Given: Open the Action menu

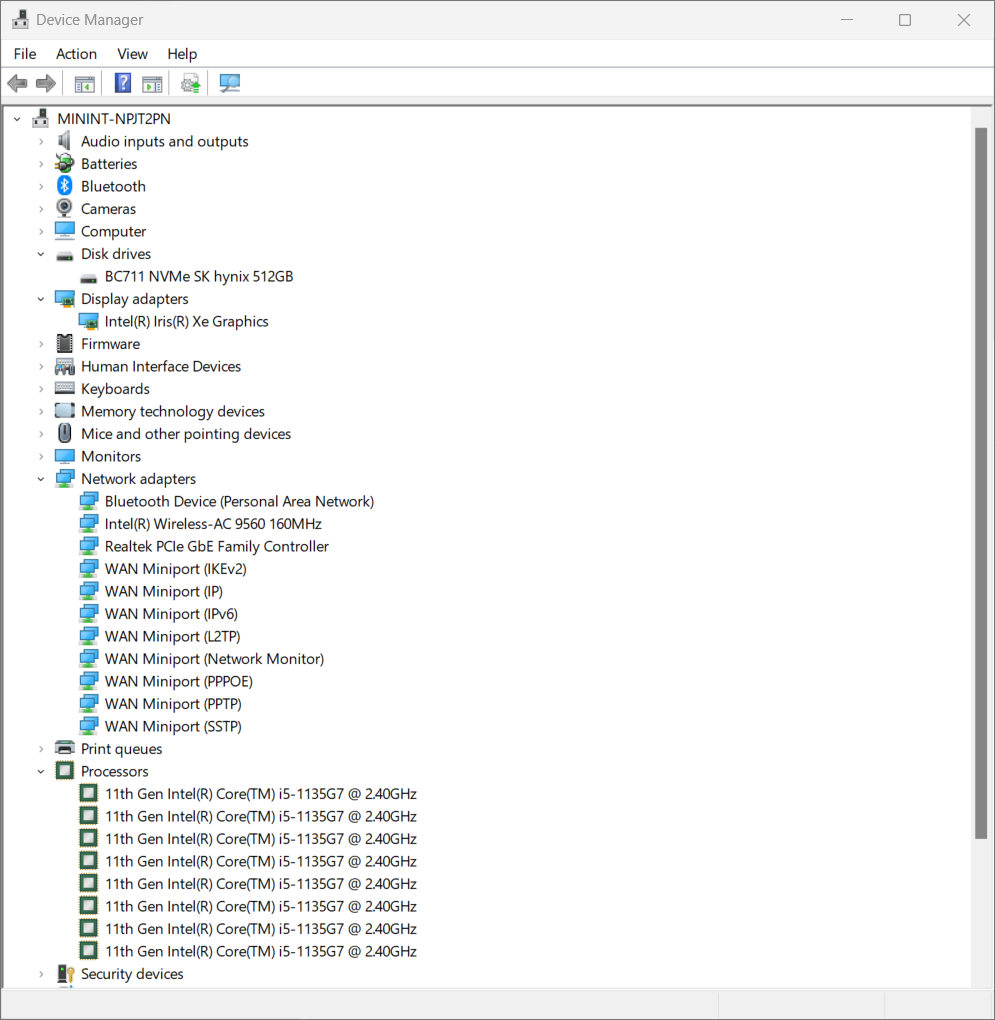Looking at the screenshot, I should pos(76,54).
